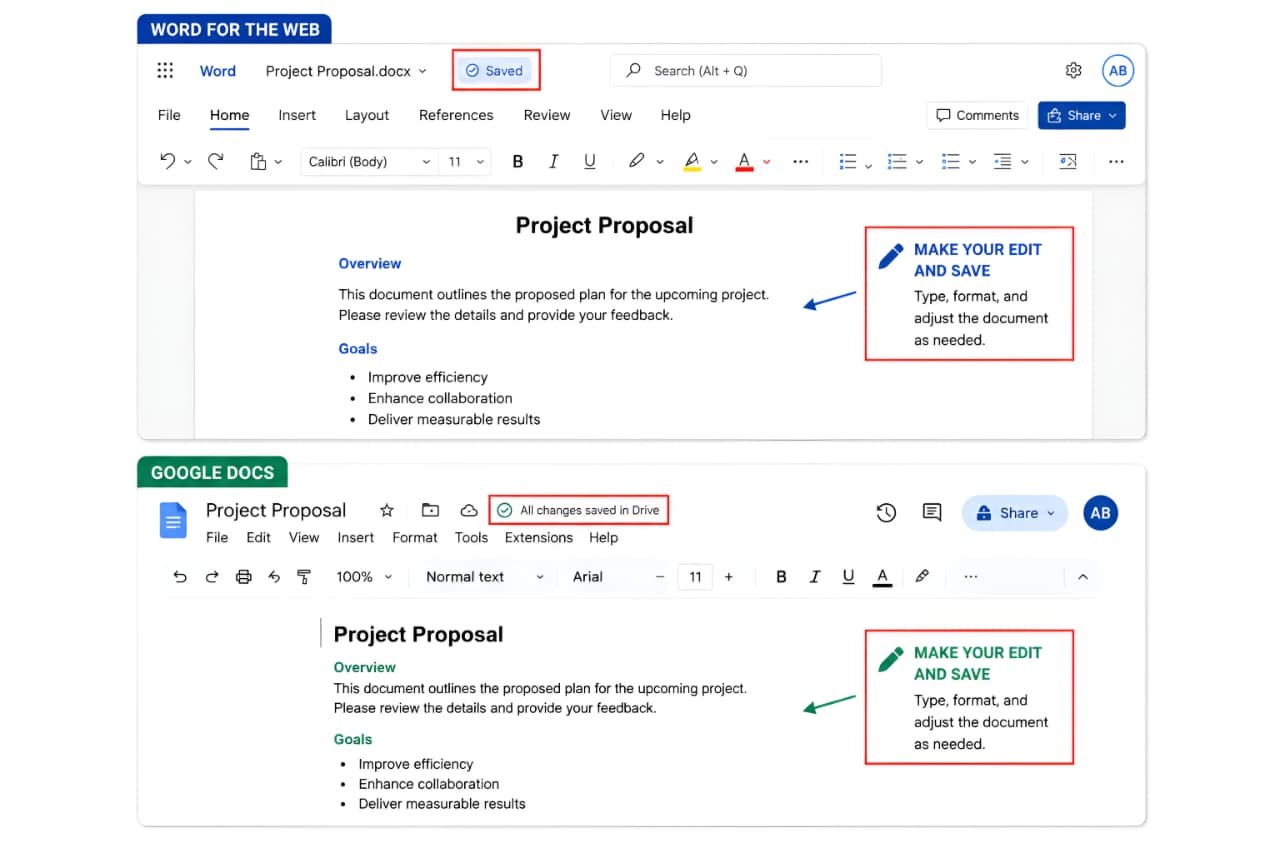Open the Google Docs toolbar More ellipsis

point(970,577)
